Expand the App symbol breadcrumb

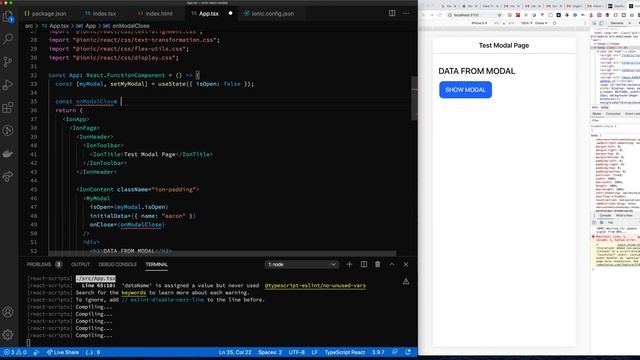(86, 26)
